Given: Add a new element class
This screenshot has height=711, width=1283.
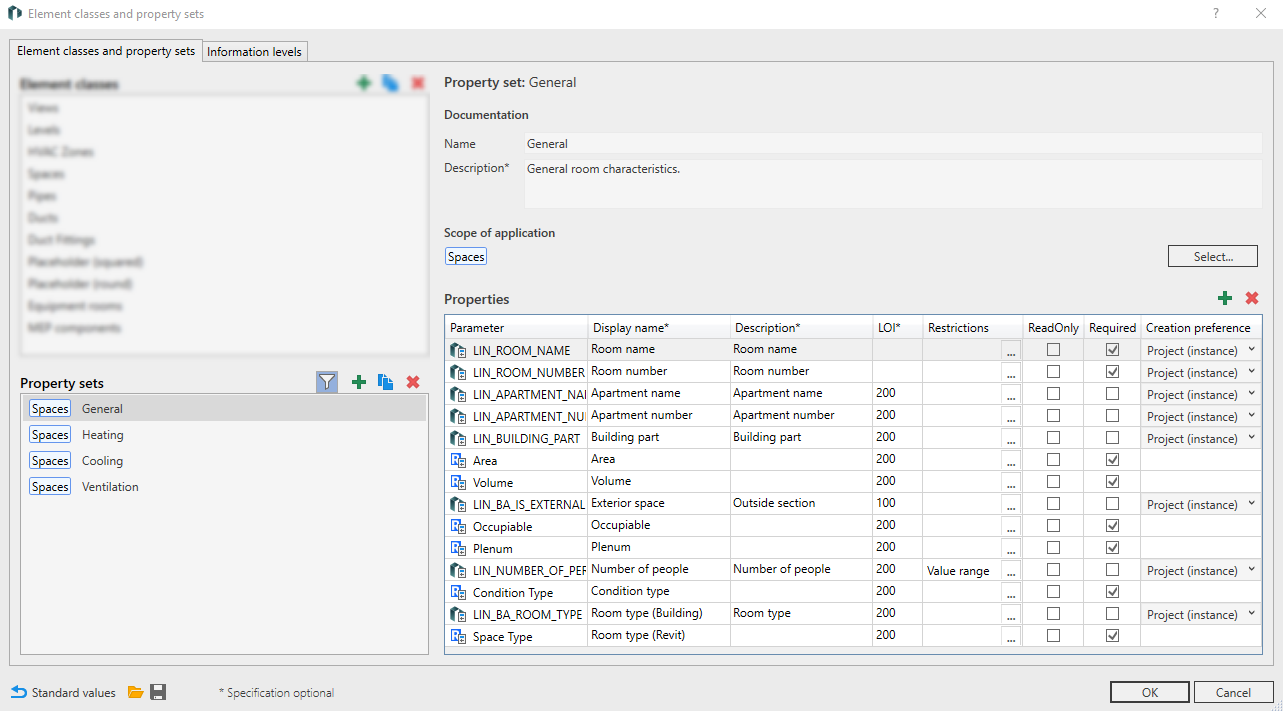Looking at the screenshot, I should tap(364, 84).
